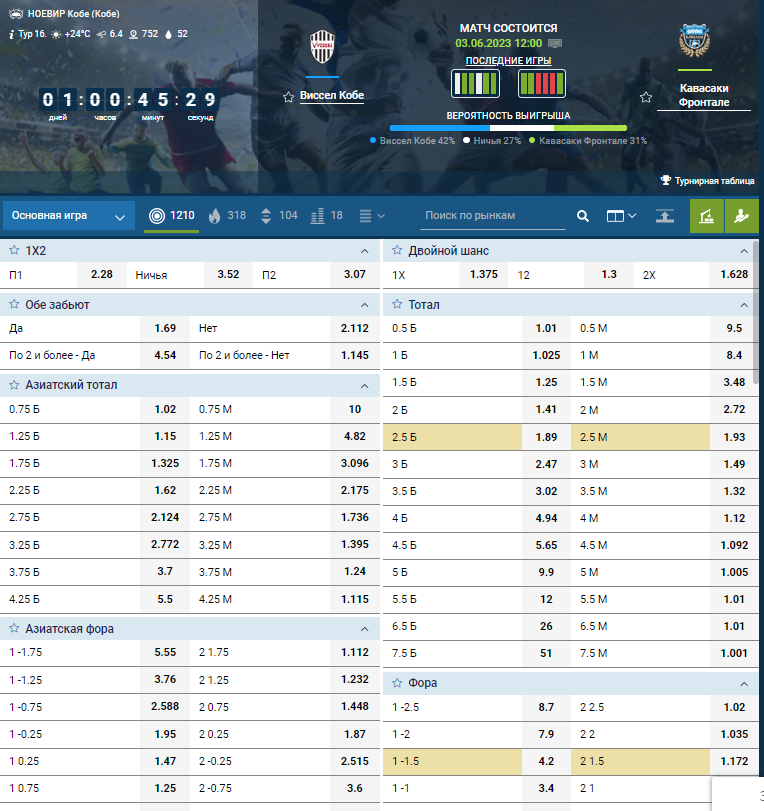Open the Основная игра dropdown

pos(69,216)
